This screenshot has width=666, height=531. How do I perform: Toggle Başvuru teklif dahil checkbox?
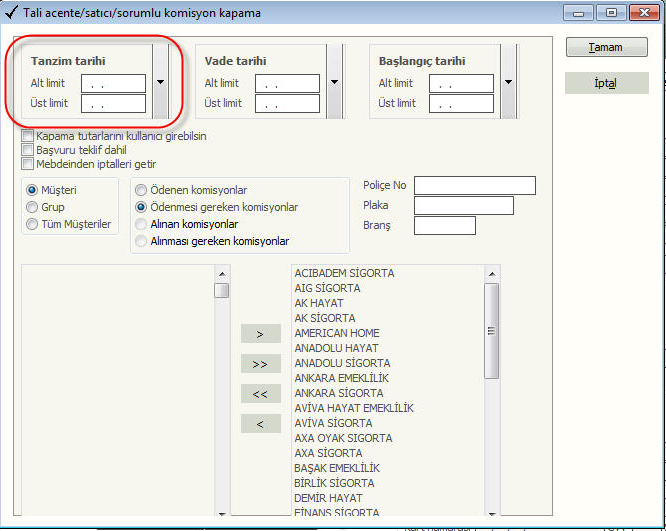28,150
